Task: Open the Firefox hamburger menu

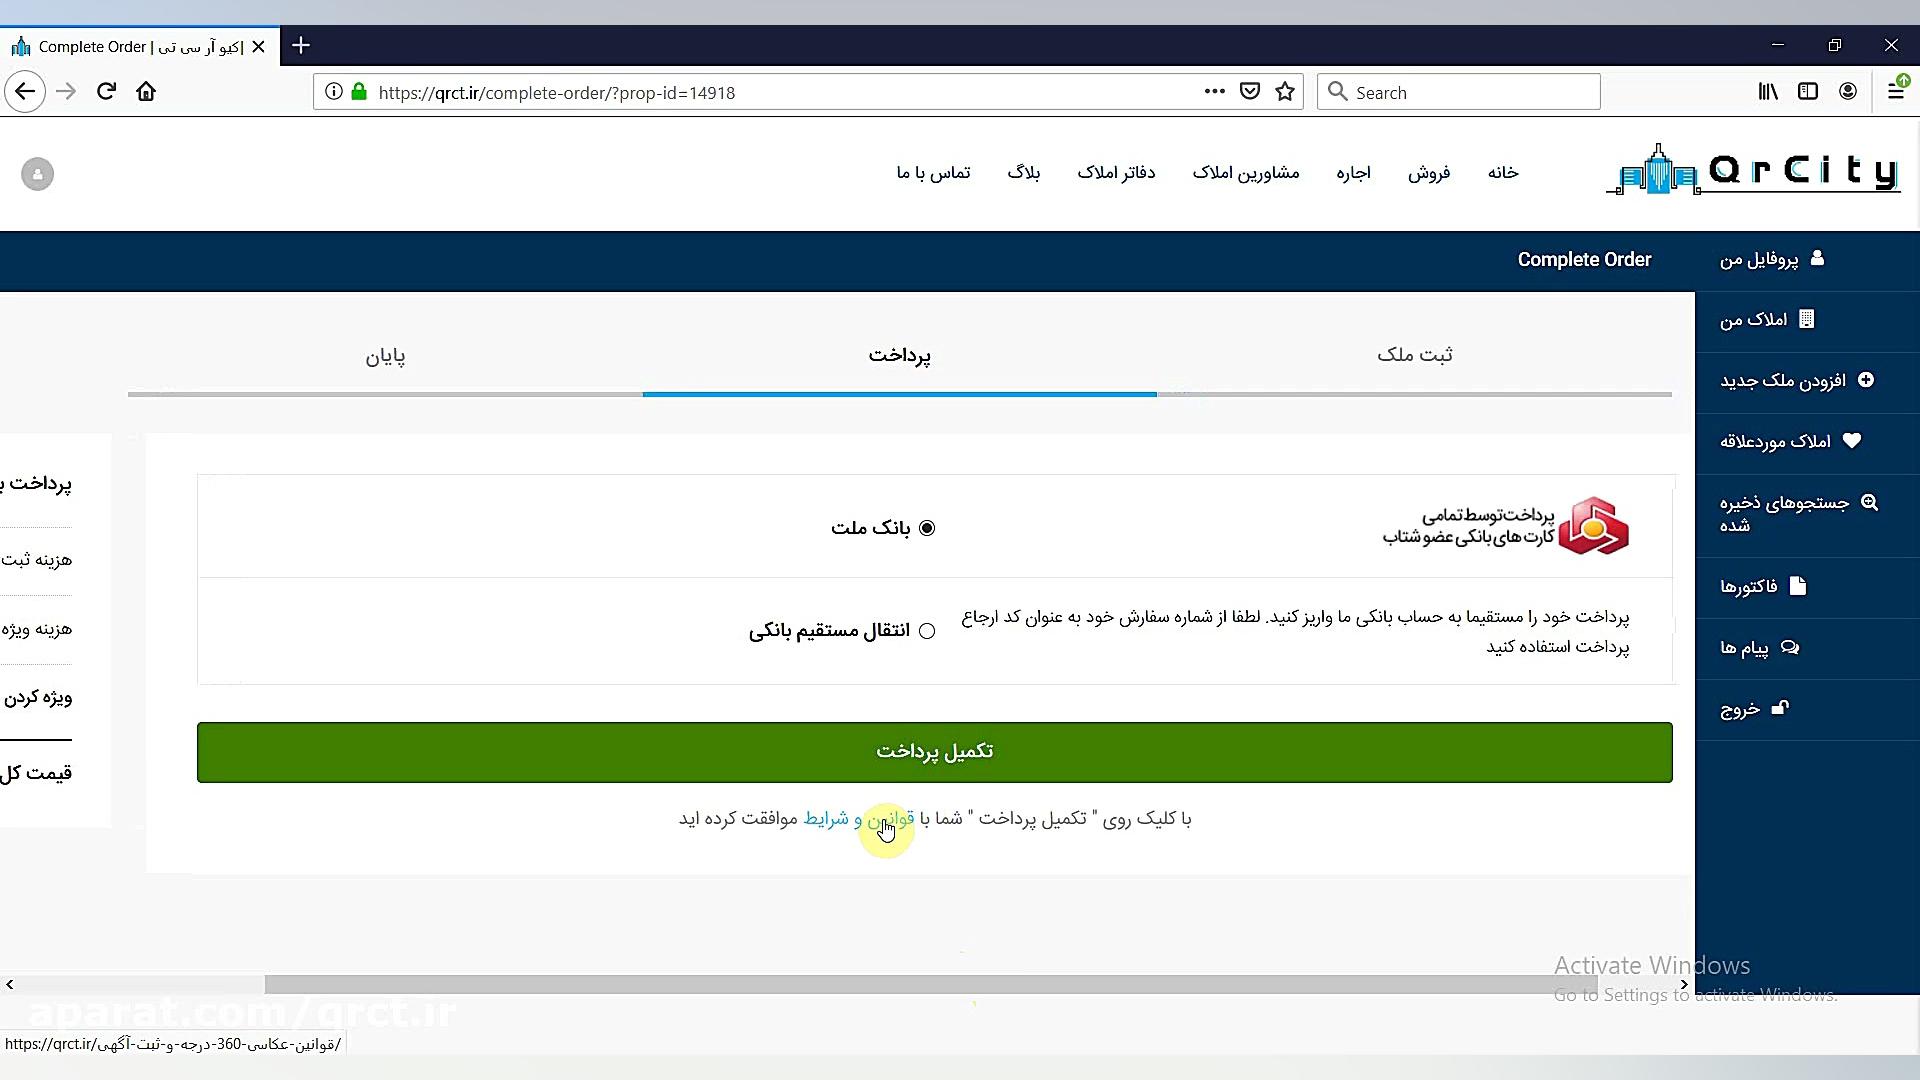Action: click(1897, 91)
